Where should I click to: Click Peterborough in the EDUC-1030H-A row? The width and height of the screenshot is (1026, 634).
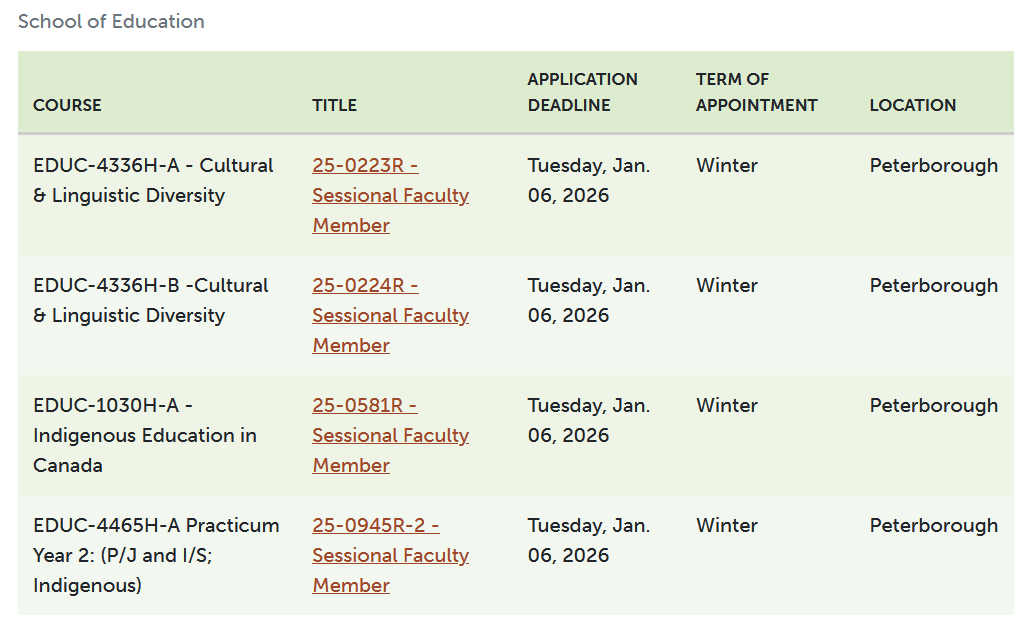[933, 405]
